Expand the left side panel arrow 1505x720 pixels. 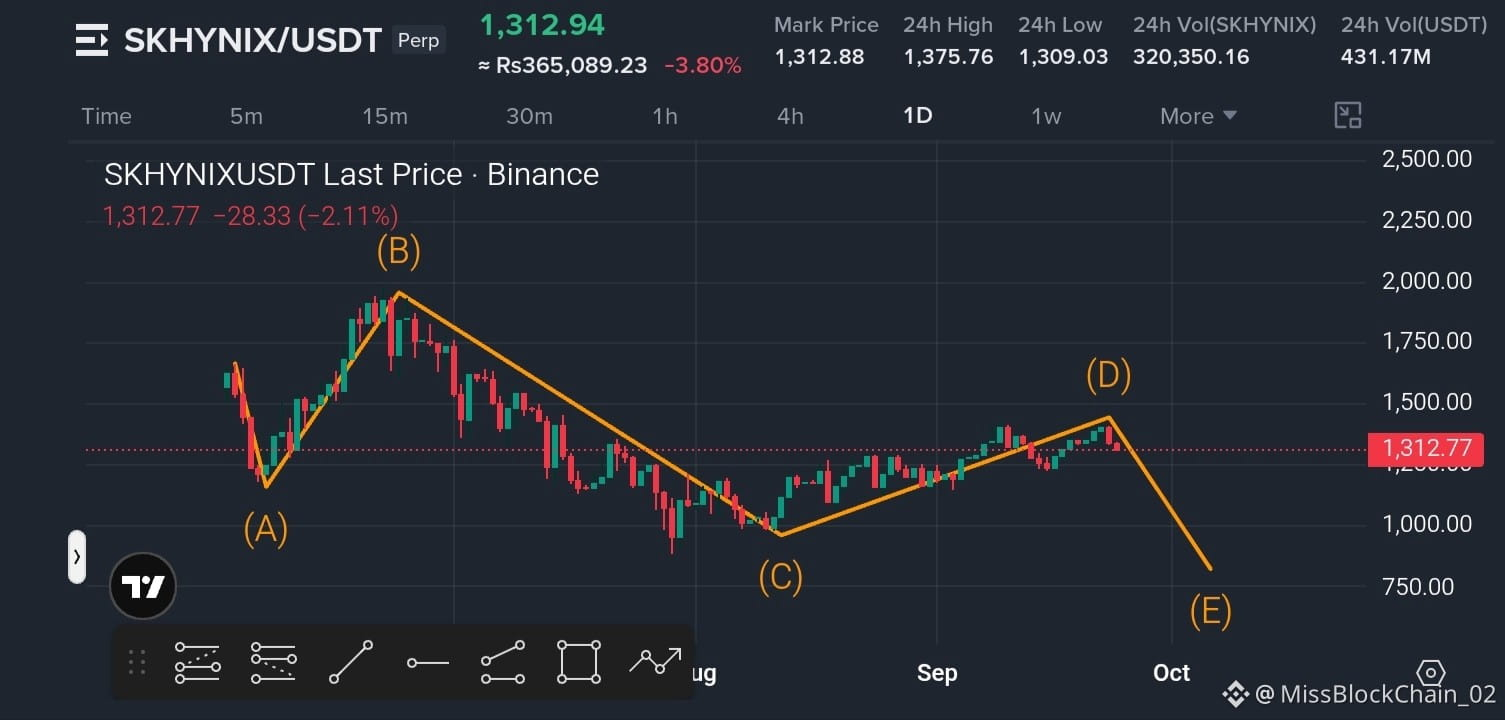77,556
